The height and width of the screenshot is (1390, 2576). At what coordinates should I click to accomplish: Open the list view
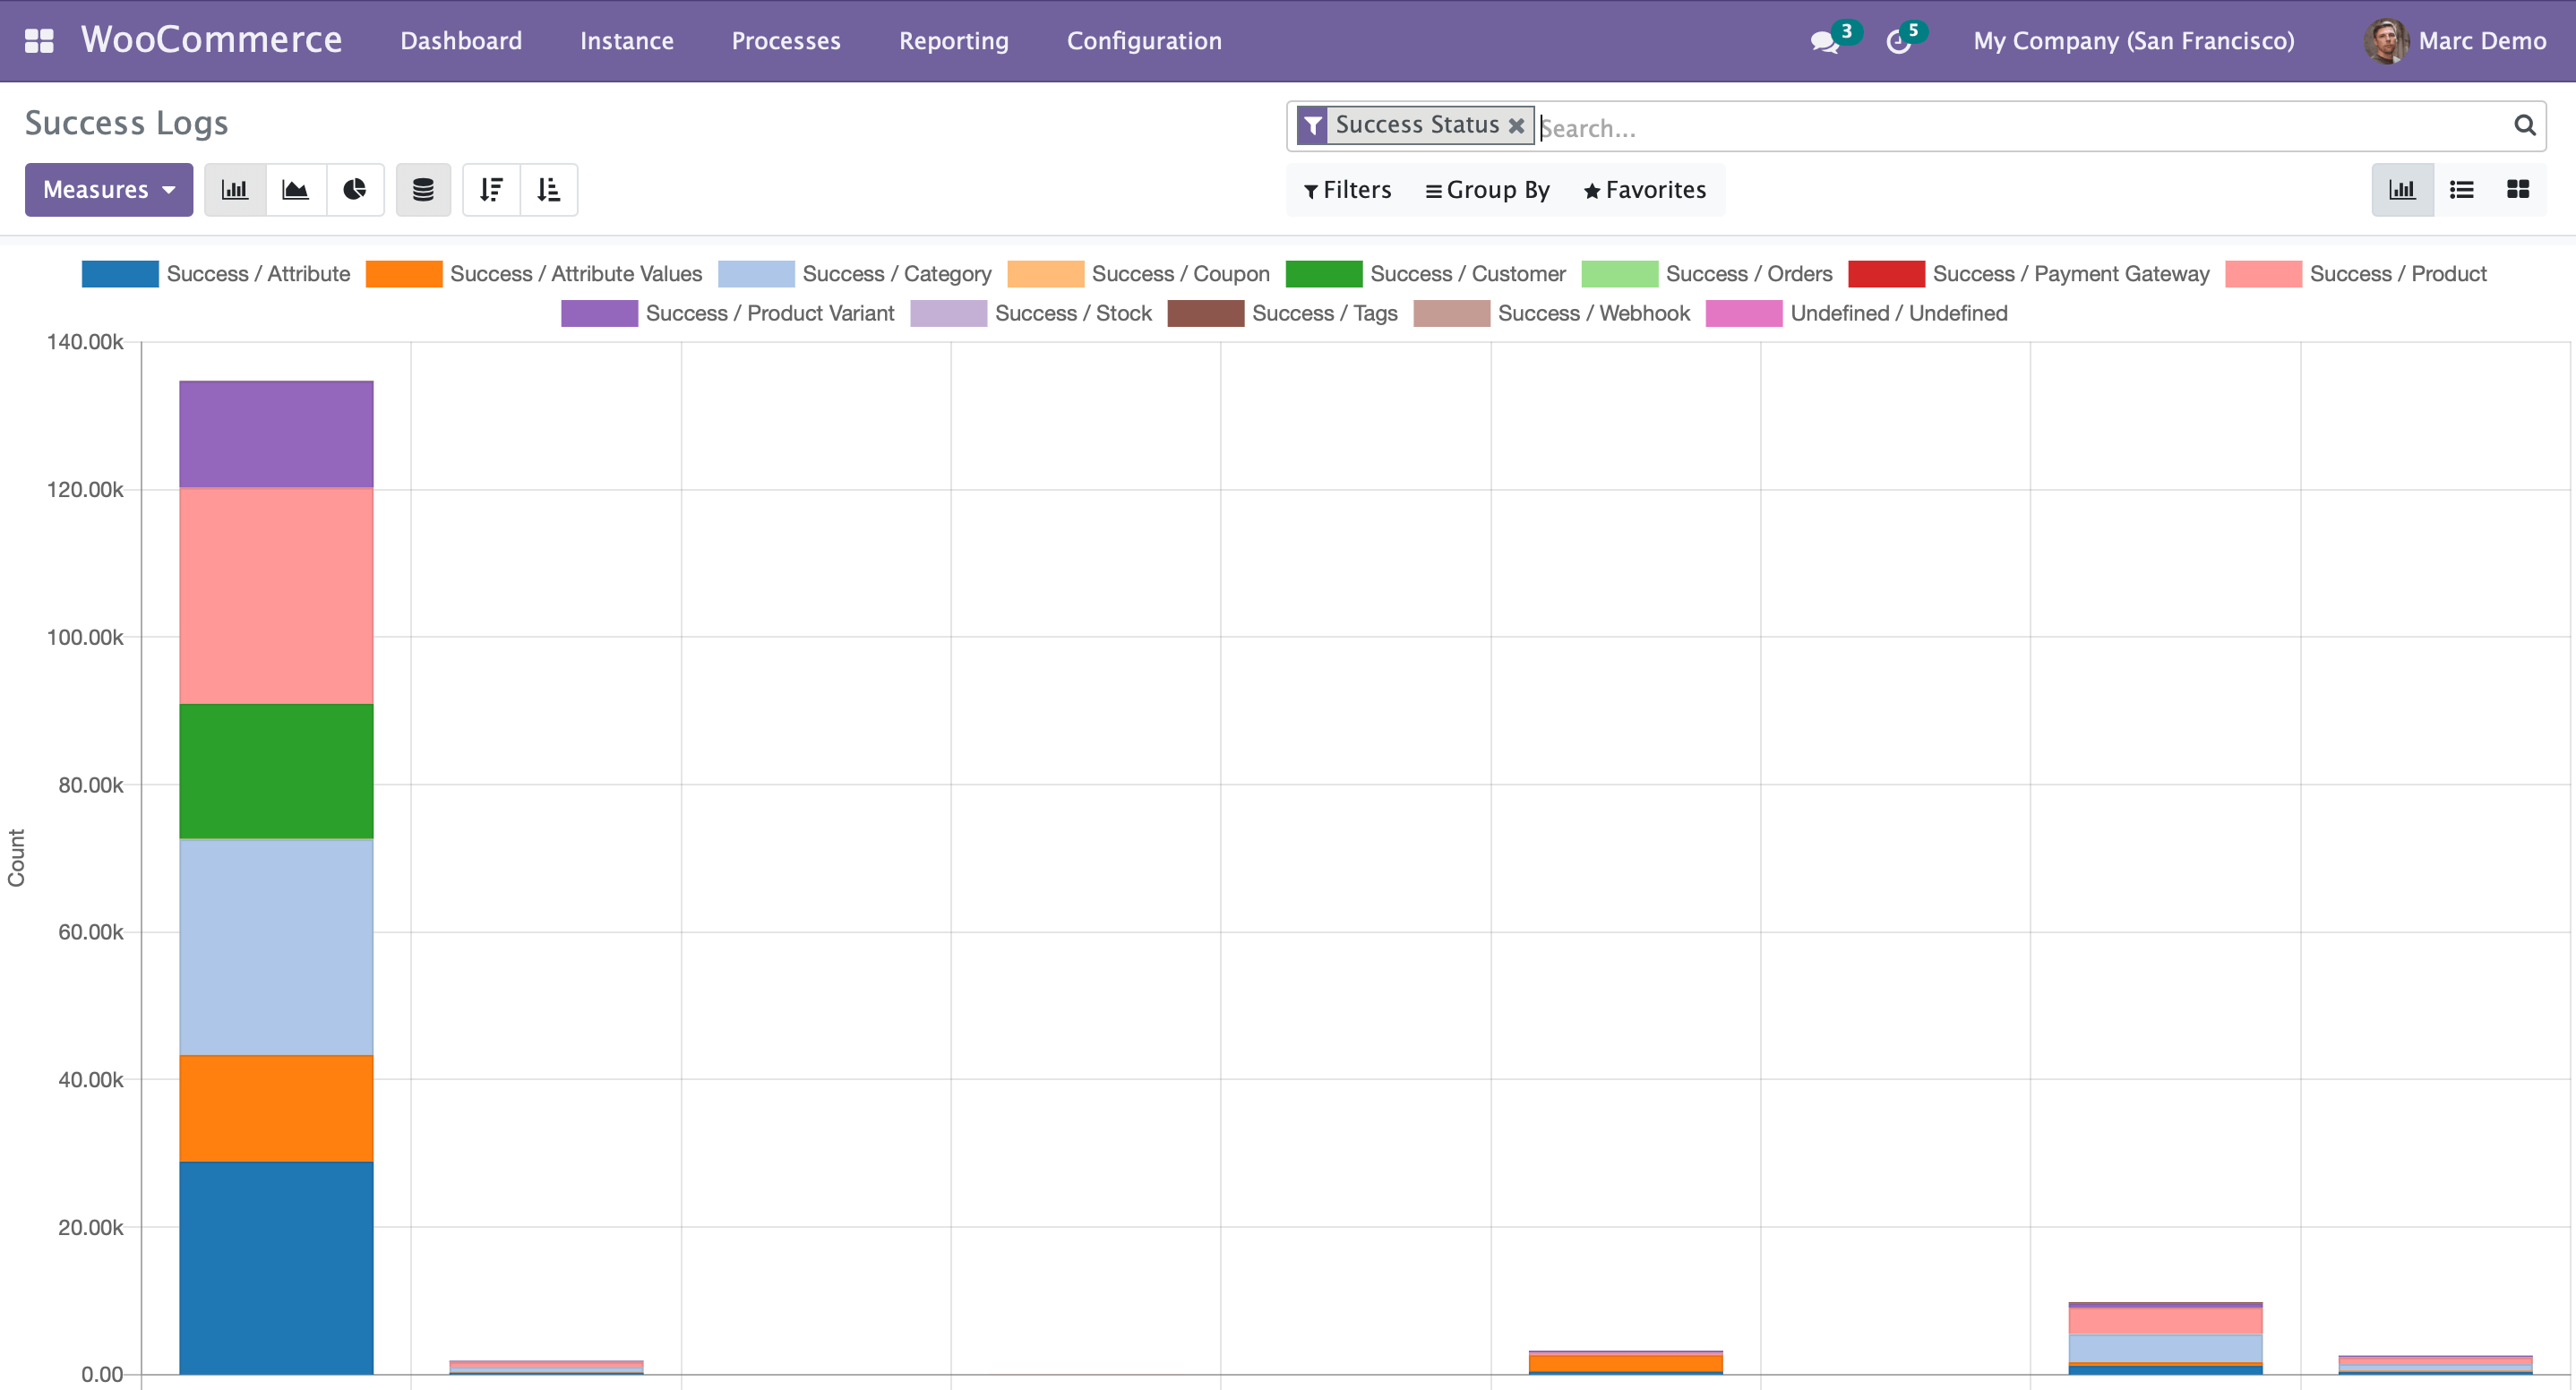pyautogui.click(x=2461, y=190)
